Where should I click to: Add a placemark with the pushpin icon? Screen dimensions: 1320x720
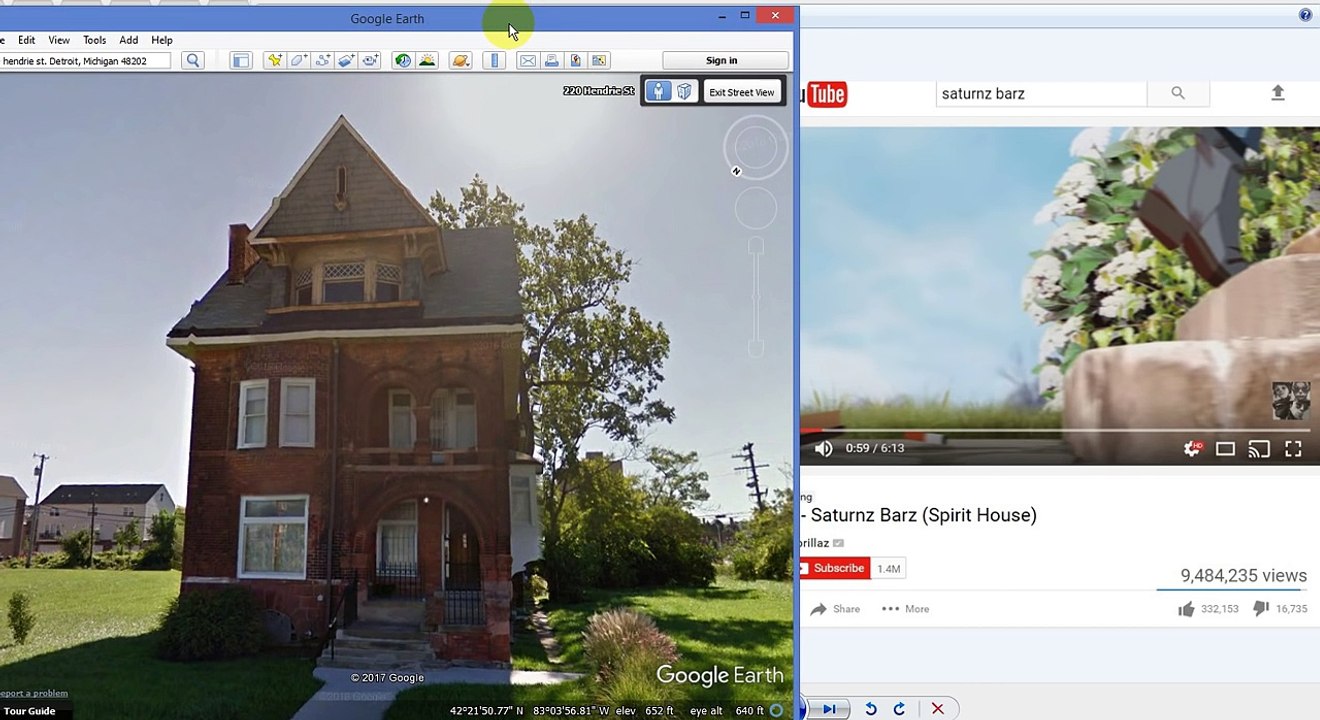[274, 61]
